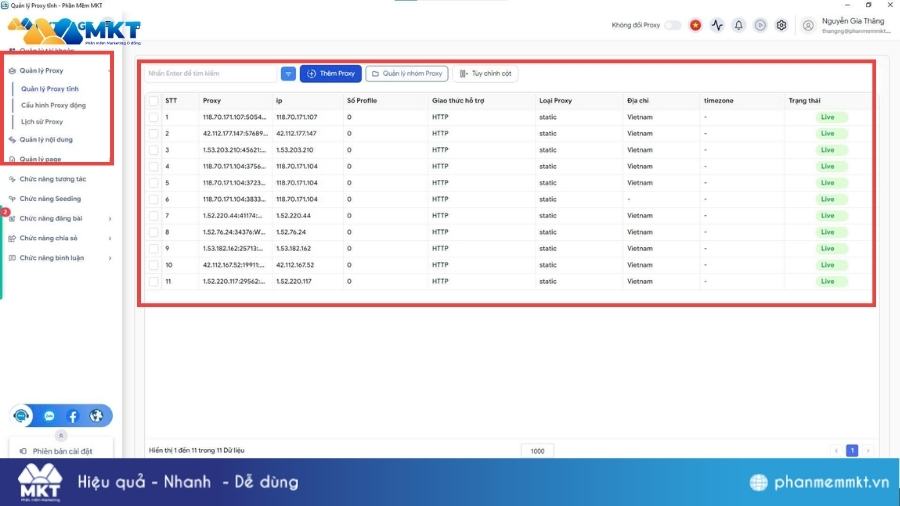This screenshot has height=506, width=900.
Task: Check the row 8 proxy 1.52.76.24 checkbox
Action: point(154,232)
